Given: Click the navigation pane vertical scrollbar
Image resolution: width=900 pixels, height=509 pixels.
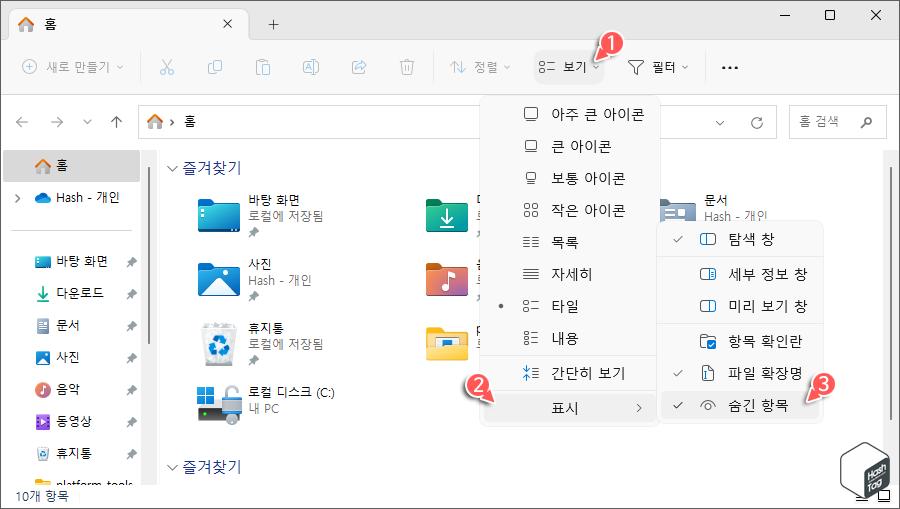Looking at the screenshot, I should [x=148, y=255].
